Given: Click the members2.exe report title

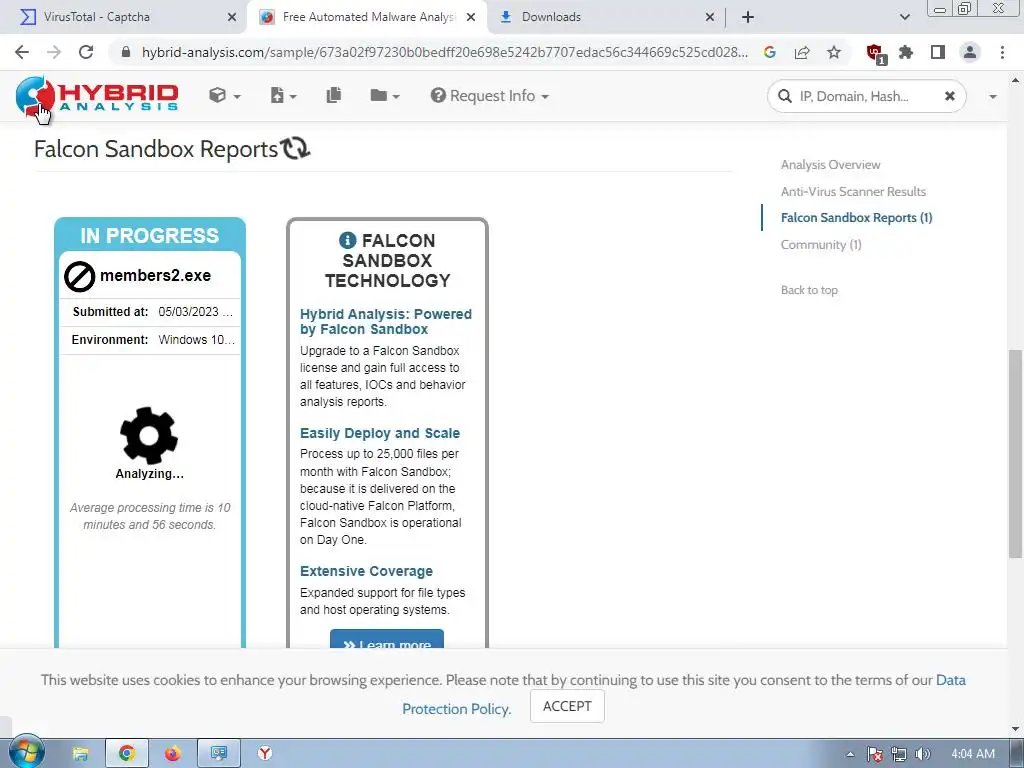Looking at the screenshot, I should point(155,276).
